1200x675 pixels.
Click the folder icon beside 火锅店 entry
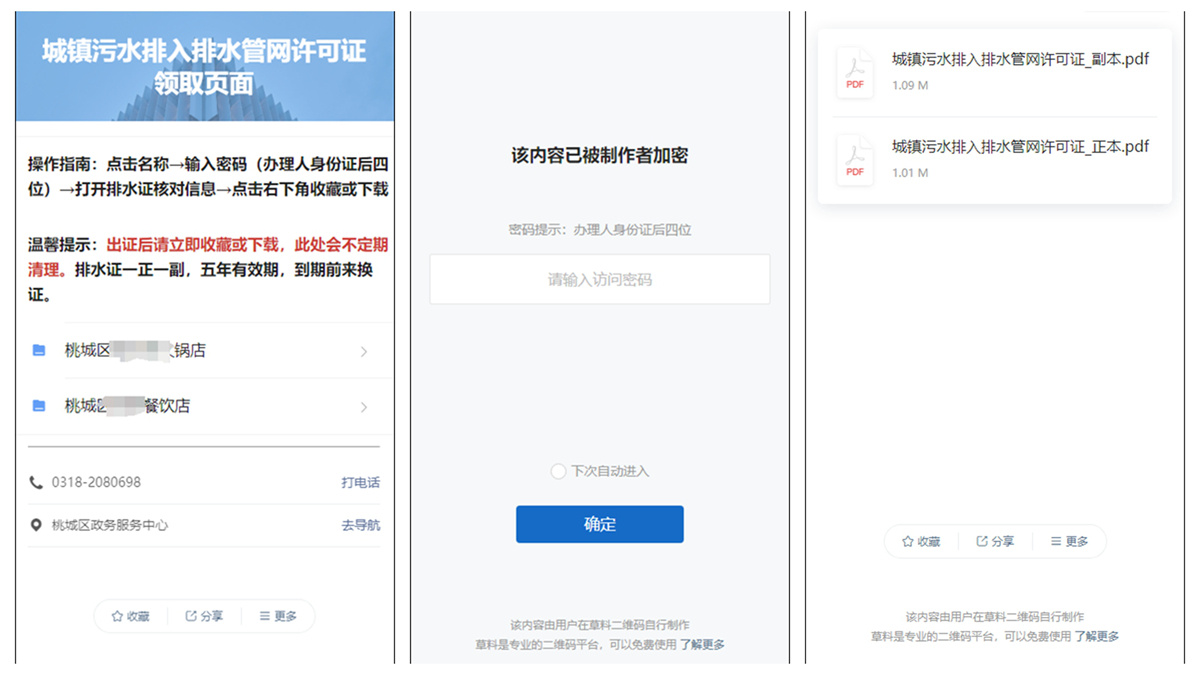(x=39, y=351)
